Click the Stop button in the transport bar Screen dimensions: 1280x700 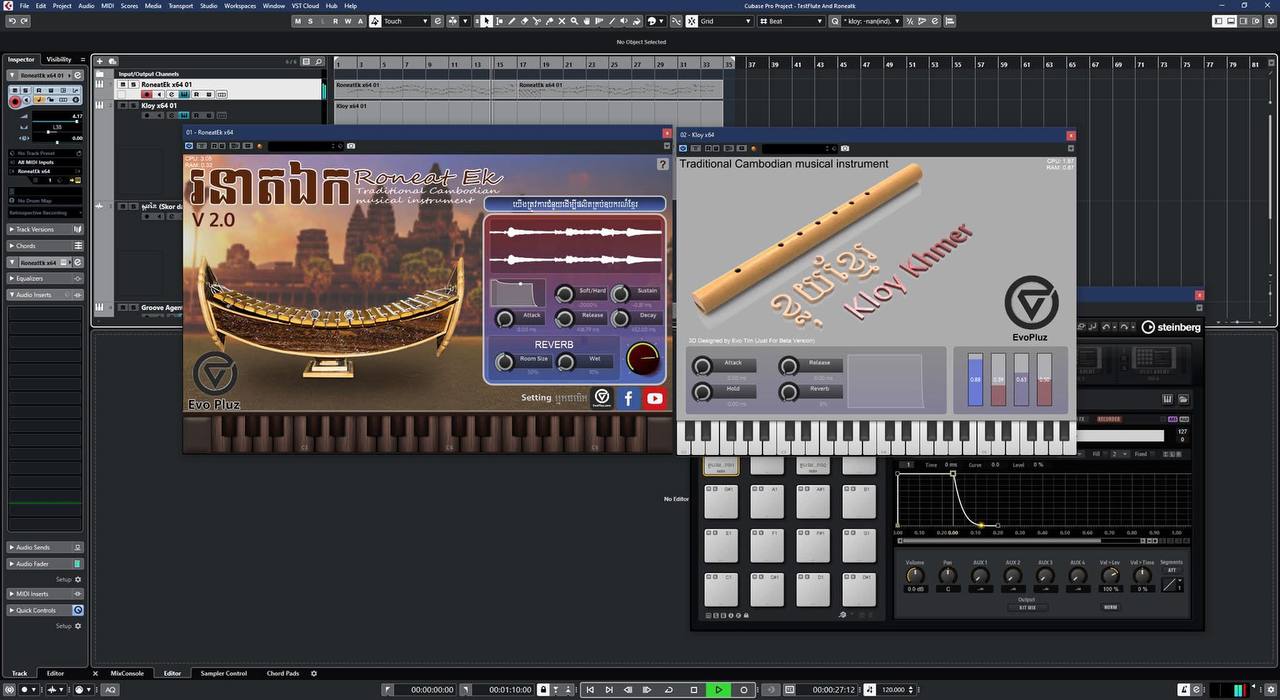tap(694, 690)
